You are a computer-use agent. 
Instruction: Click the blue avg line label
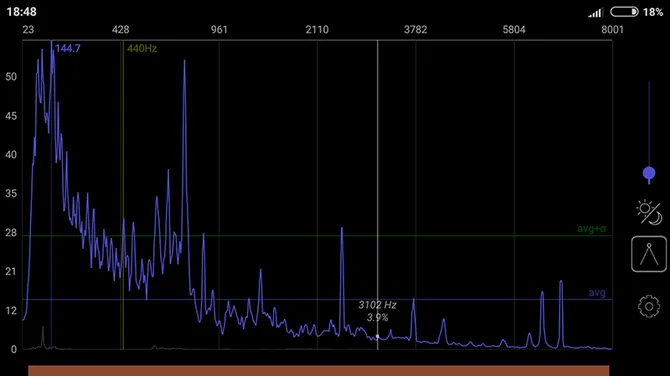597,293
